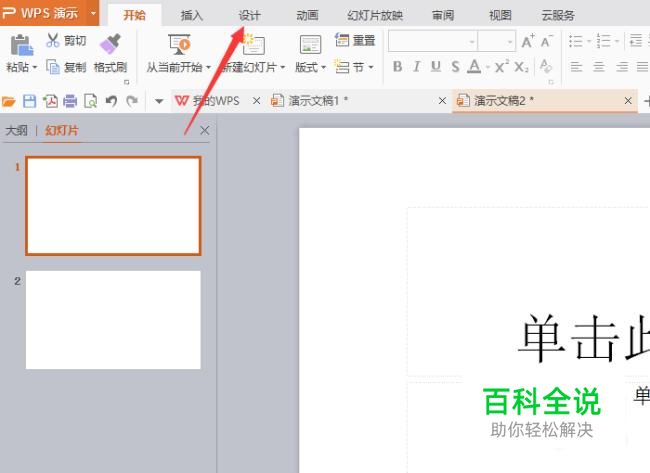This screenshot has height=473, width=650.
Task: Expand quick access toolbar dropdown arrow
Action: (x=159, y=101)
